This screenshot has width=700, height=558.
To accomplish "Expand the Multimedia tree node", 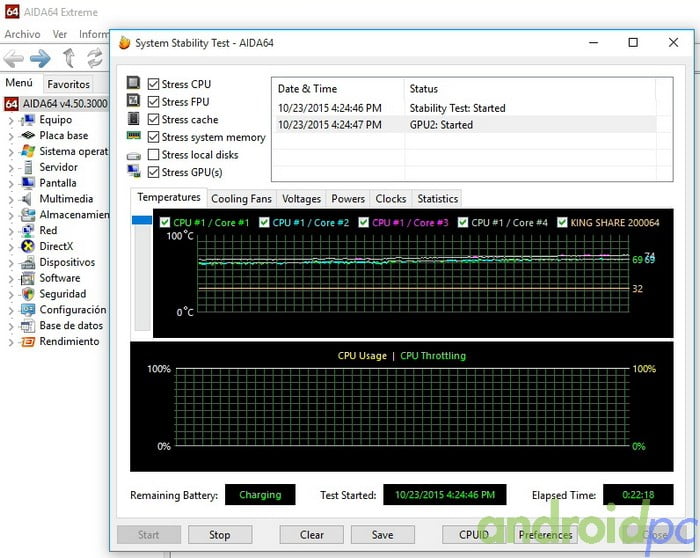I will 11,200.
